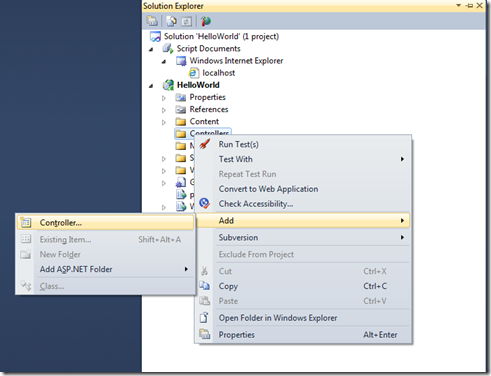This screenshot has width=491, height=376.
Task: Select the References label in tree
Action: pyautogui.click(x=209, y=109)
